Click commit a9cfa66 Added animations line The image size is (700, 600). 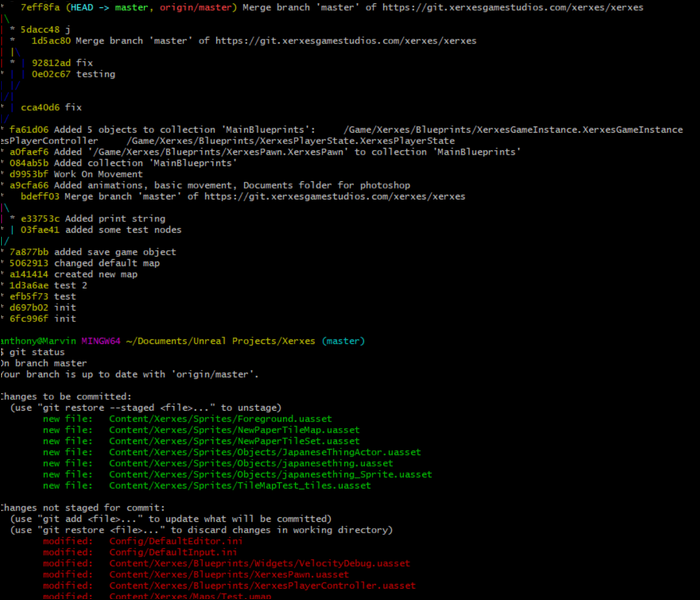click(x=210, y=185)
